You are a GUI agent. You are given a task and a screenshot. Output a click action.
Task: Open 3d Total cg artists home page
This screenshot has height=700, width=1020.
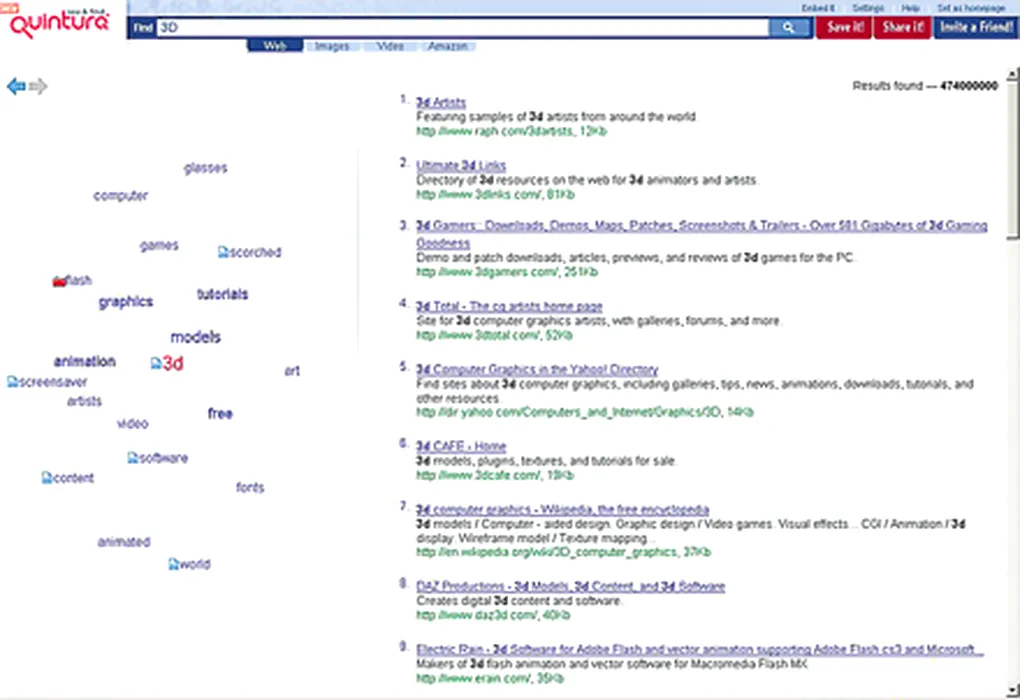click(509, 306)
